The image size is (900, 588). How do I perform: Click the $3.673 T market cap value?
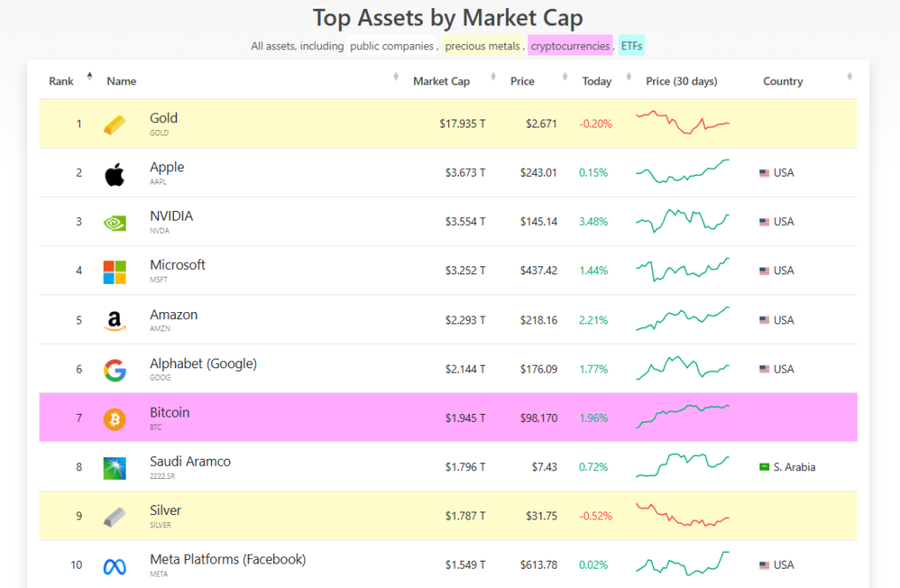pos(465,172)
